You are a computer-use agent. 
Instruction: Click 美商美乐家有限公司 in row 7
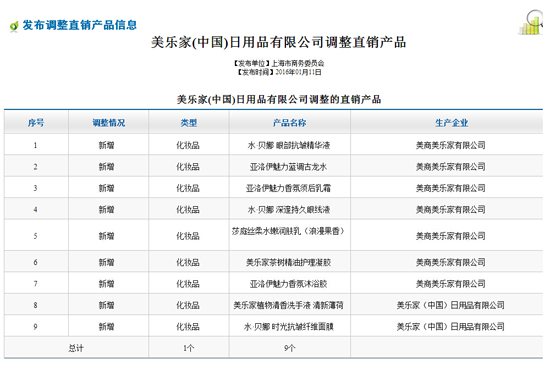tap(451, 284)
